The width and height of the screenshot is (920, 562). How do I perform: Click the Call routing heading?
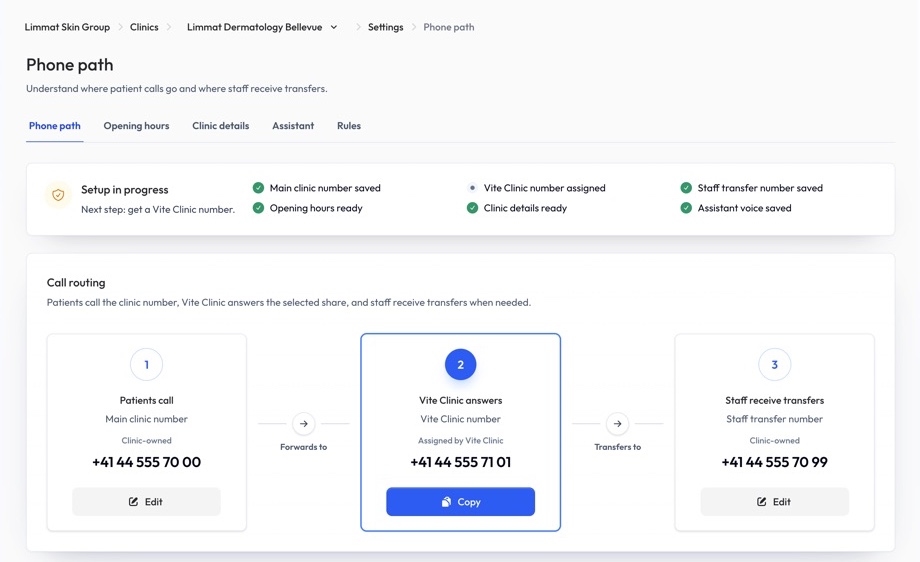pos(76,283)
